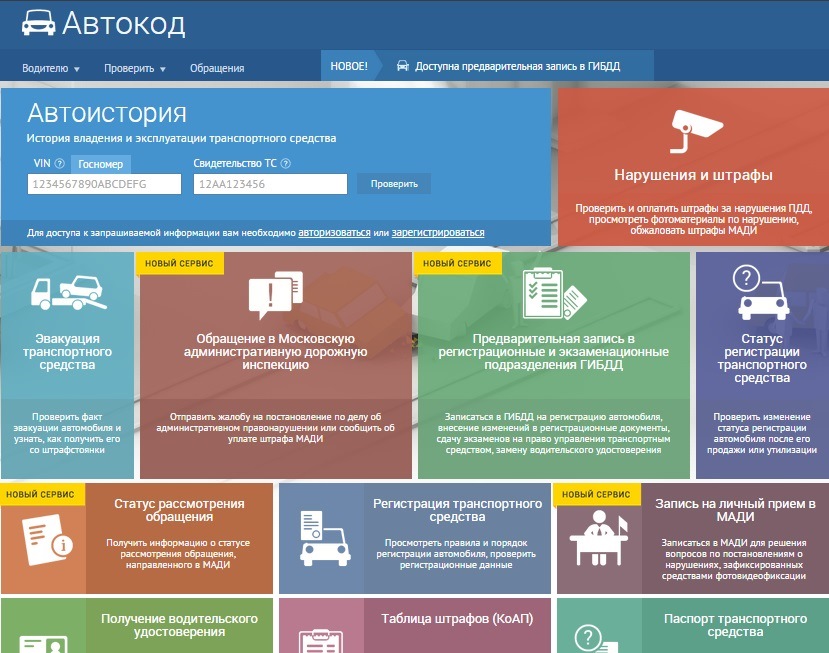Open the ГИБДД pre-registration announcement link
This screenshot has height=653, width=829.
pyautogui.click(x=517, y=66)
